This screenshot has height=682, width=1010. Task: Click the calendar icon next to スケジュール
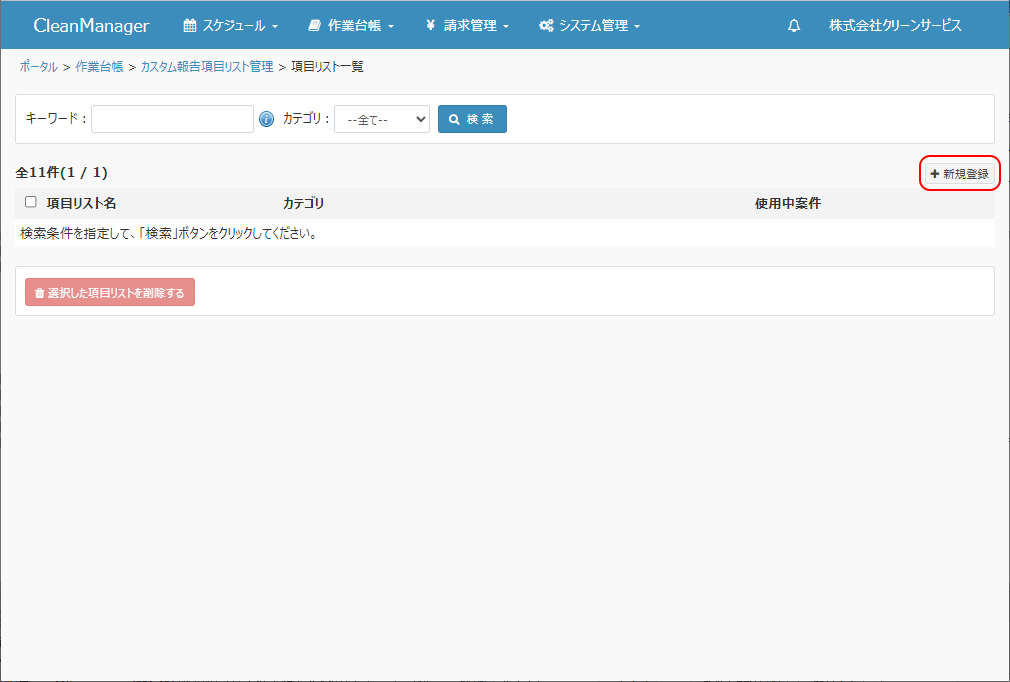pyautogui.click(x=190, y=26)
